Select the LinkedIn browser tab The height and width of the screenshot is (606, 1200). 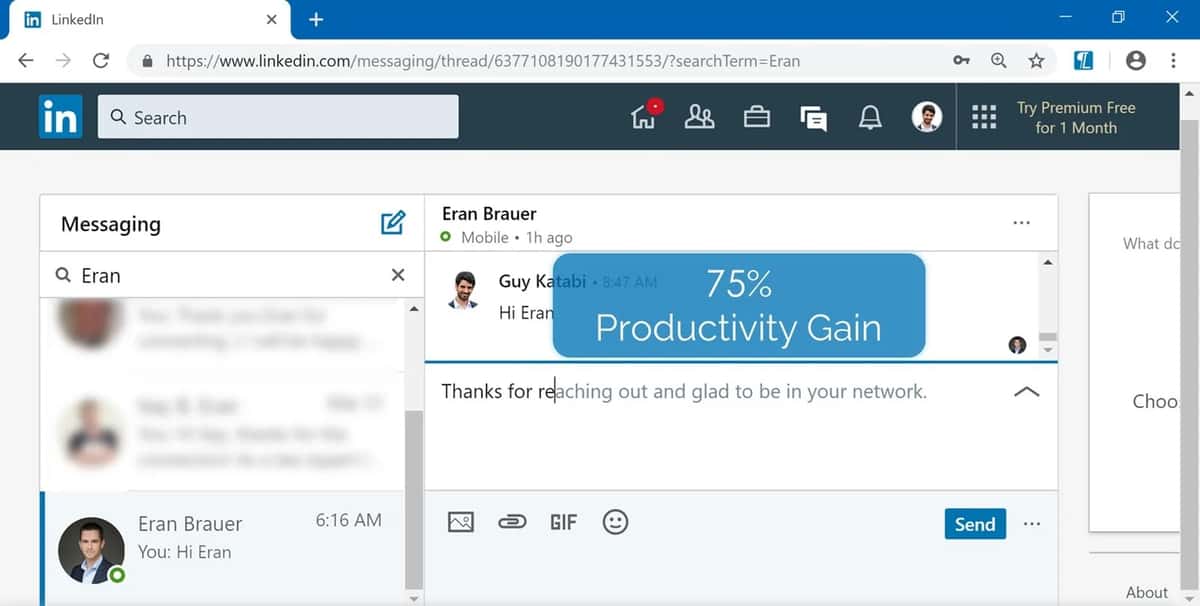pyautogui.click(x=150, y=19)
